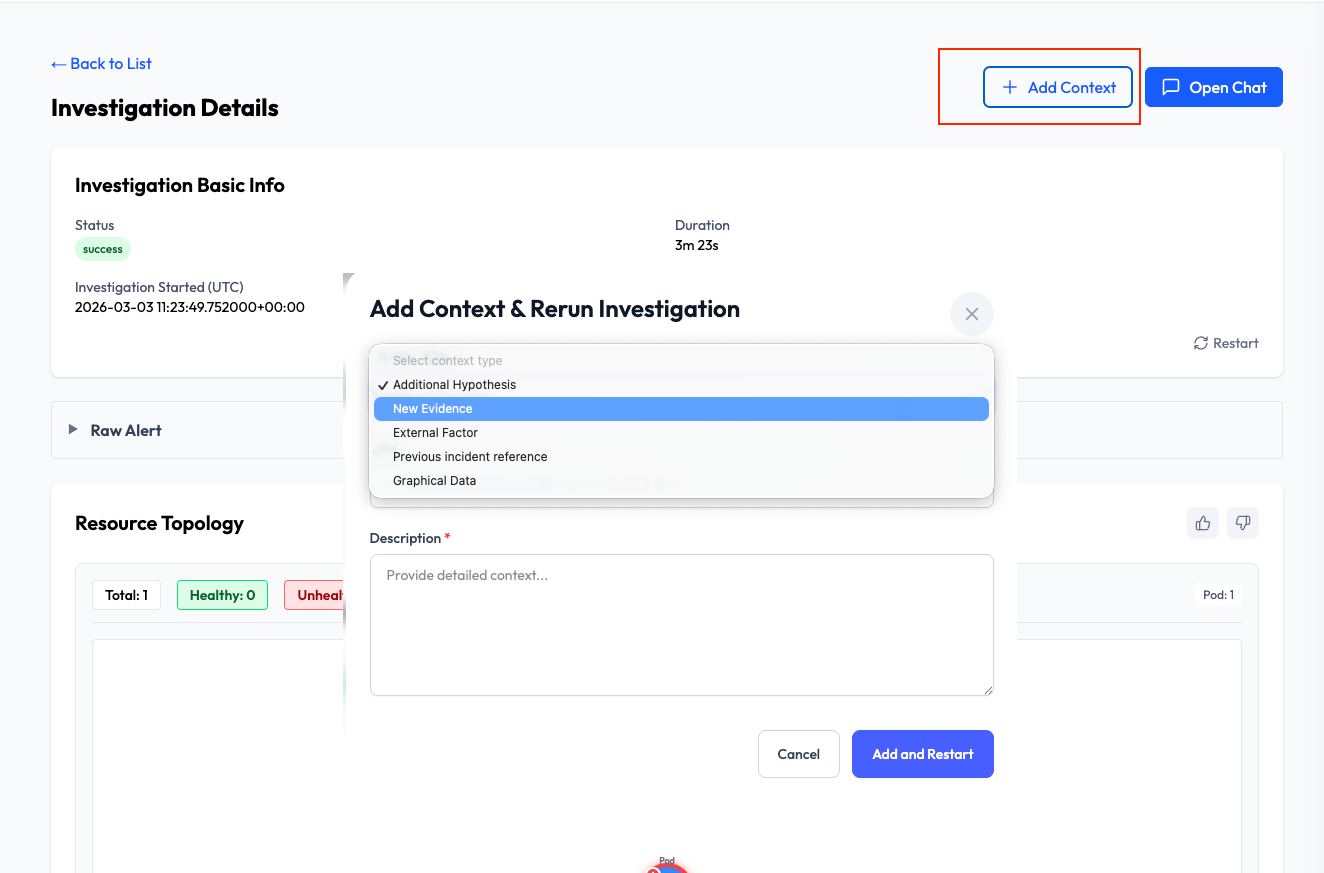Click the thumbs up feedback icon

coord(1203,523)
